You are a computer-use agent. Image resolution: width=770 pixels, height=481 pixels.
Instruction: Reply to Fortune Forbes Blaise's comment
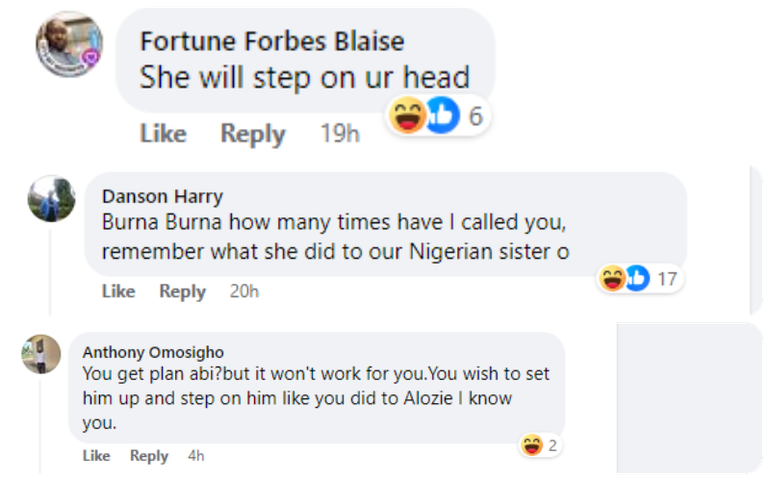tap(253, 133)
